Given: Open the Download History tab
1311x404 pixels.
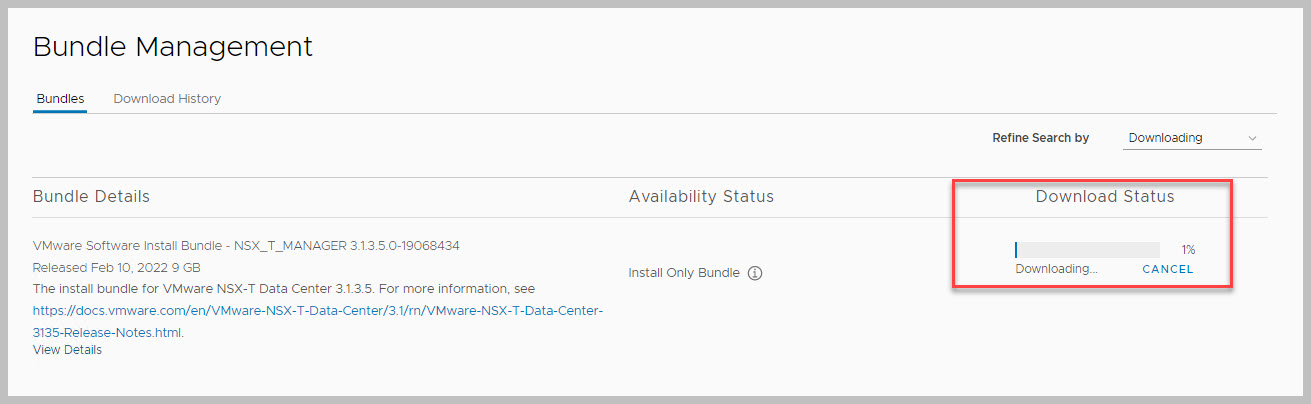Looking at the screenshot, I should [x=167, y=99].
